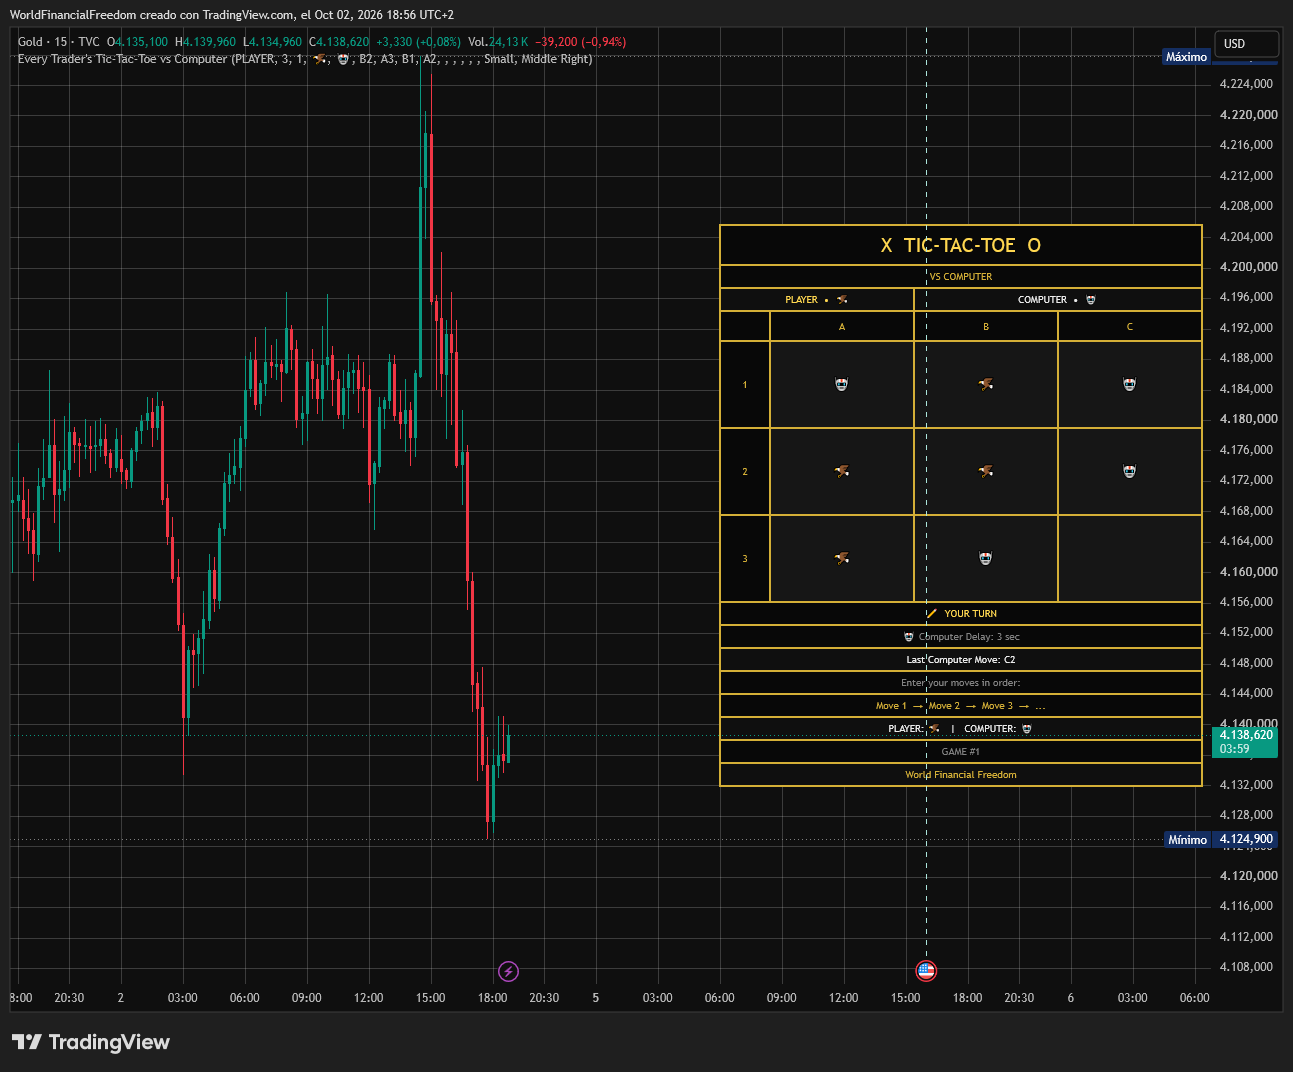This screenshot has width=1293, height=1072.
Task: Click the Move 1 → Move 2 → Move 3 row
Action: 961,706
